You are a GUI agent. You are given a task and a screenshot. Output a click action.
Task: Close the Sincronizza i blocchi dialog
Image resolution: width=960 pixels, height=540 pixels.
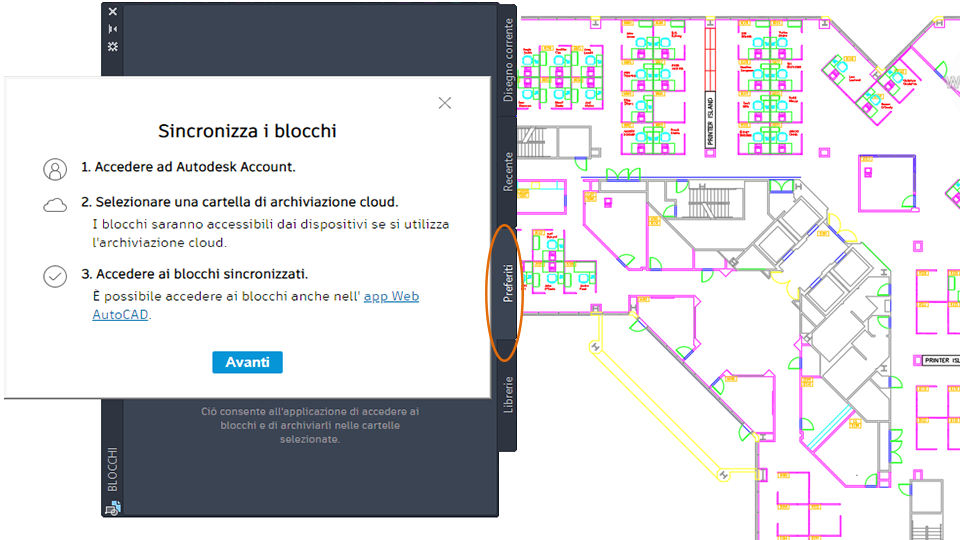445,103
